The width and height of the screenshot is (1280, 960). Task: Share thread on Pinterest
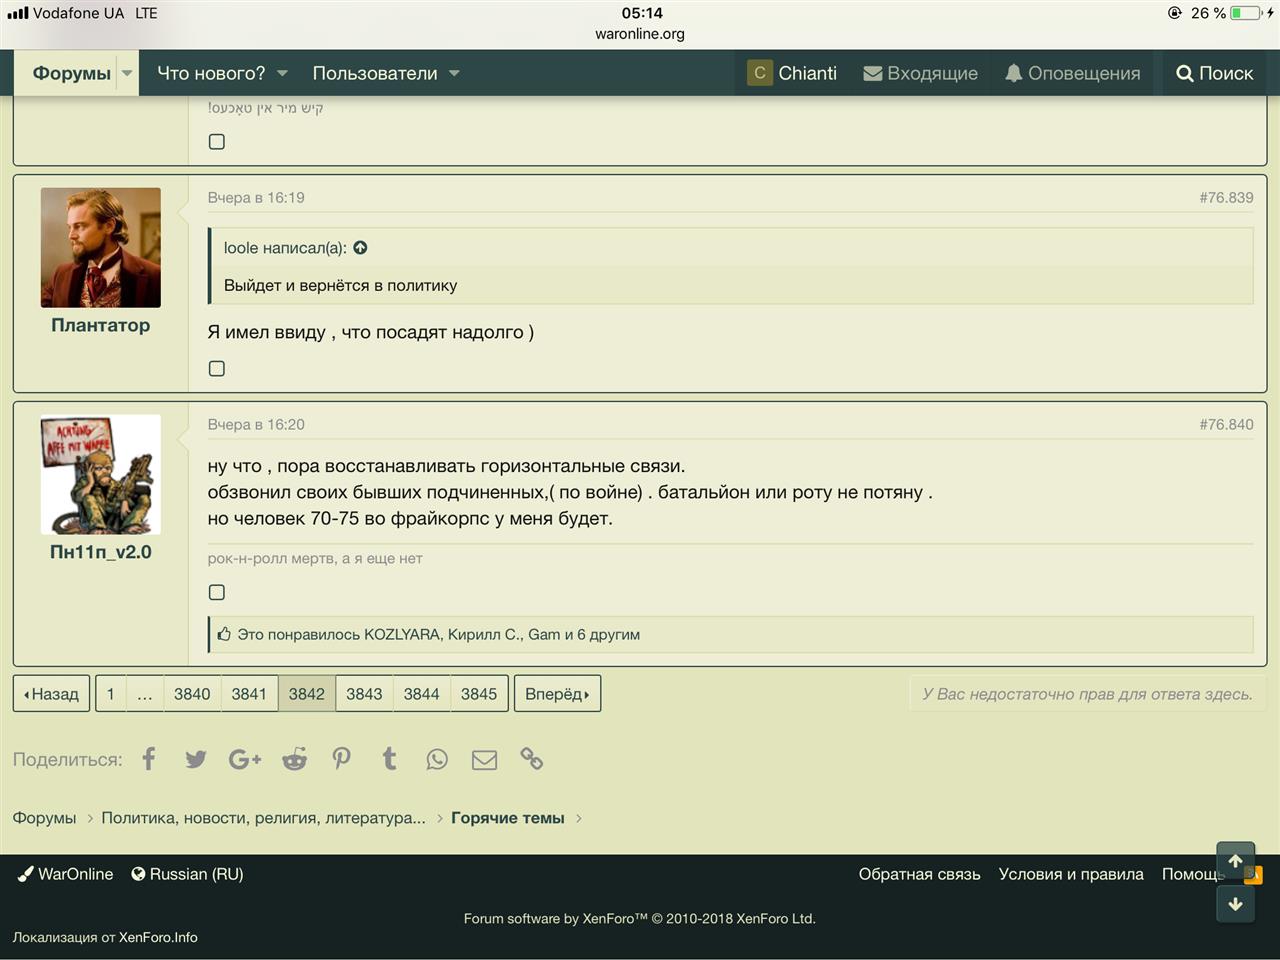coord(342,759)
